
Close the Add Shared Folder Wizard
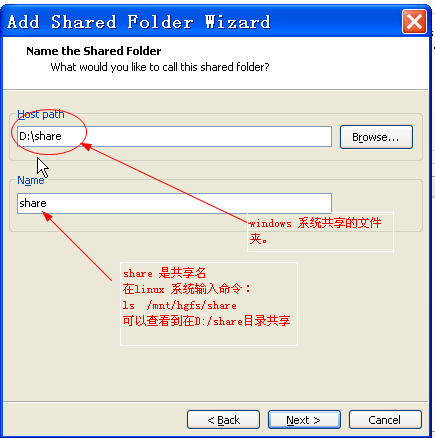414,22
